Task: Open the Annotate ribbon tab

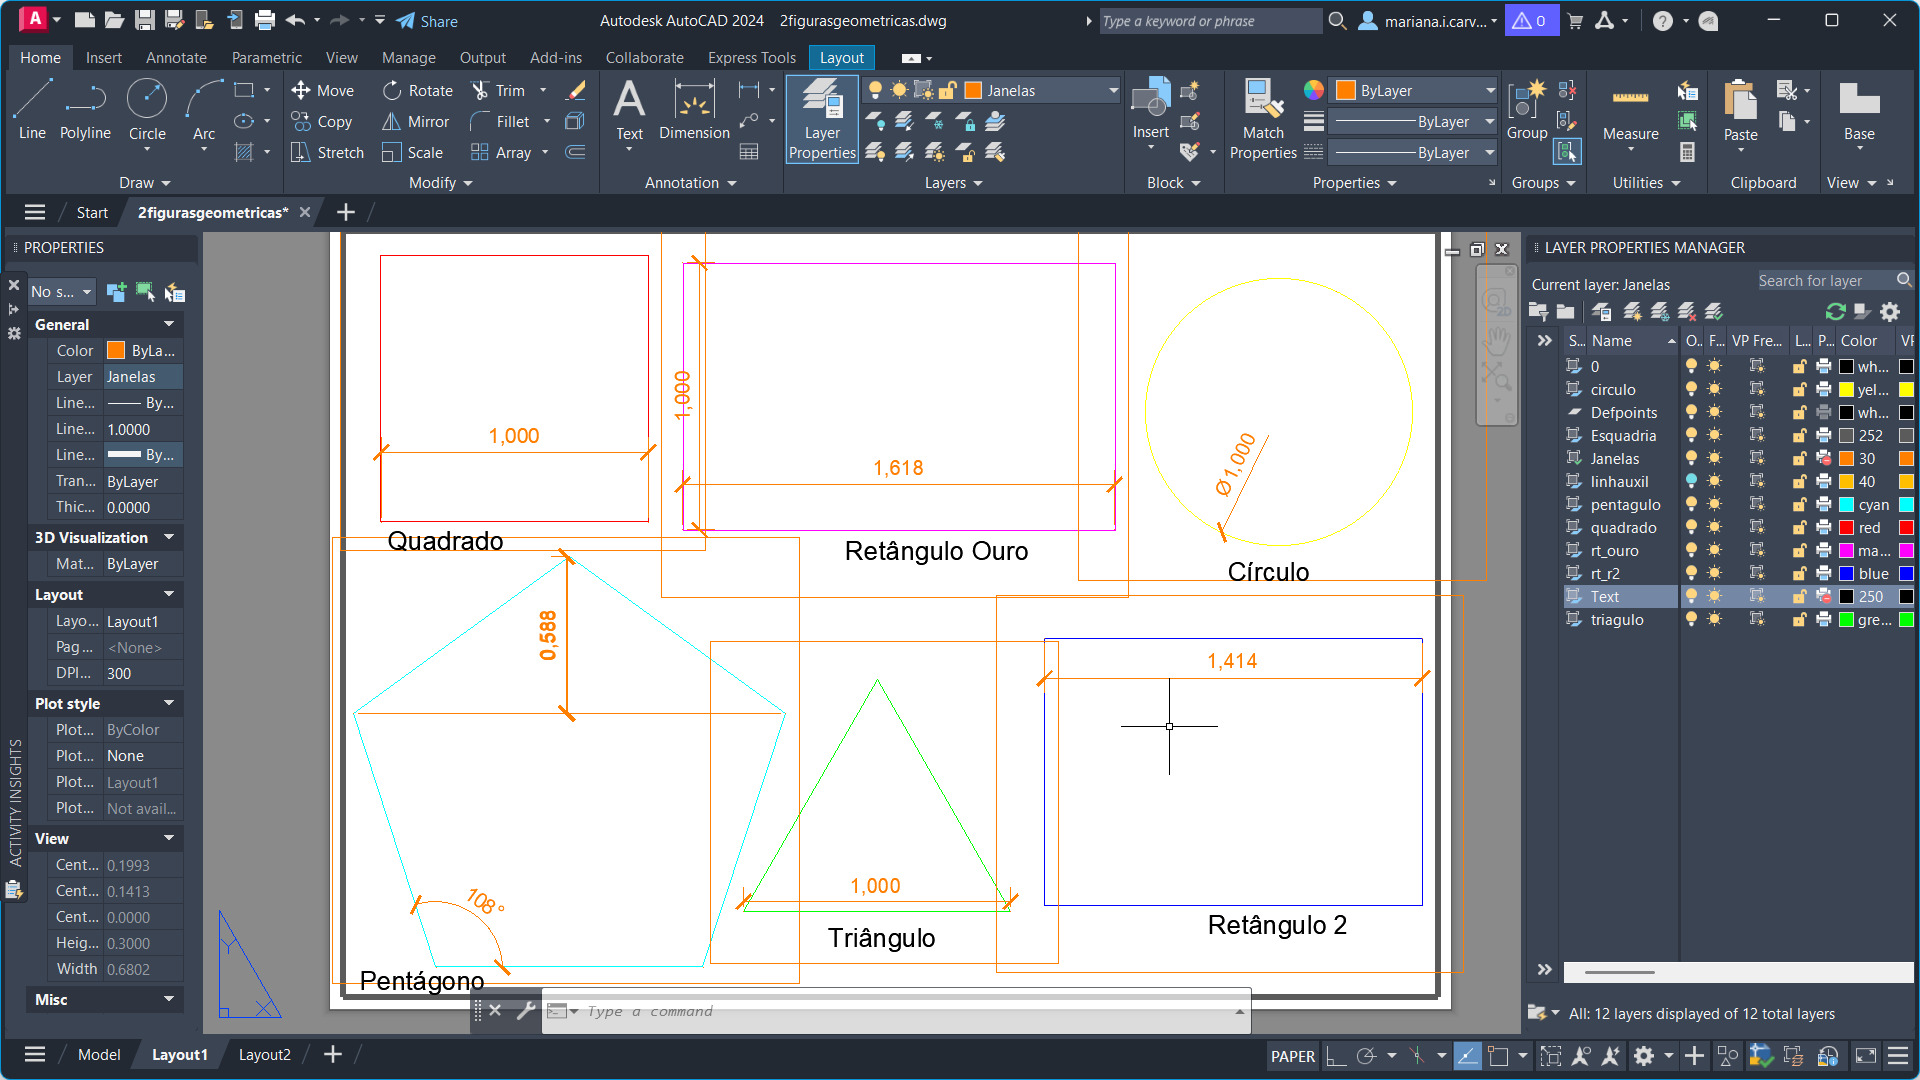Action: (x=176, y=58)
